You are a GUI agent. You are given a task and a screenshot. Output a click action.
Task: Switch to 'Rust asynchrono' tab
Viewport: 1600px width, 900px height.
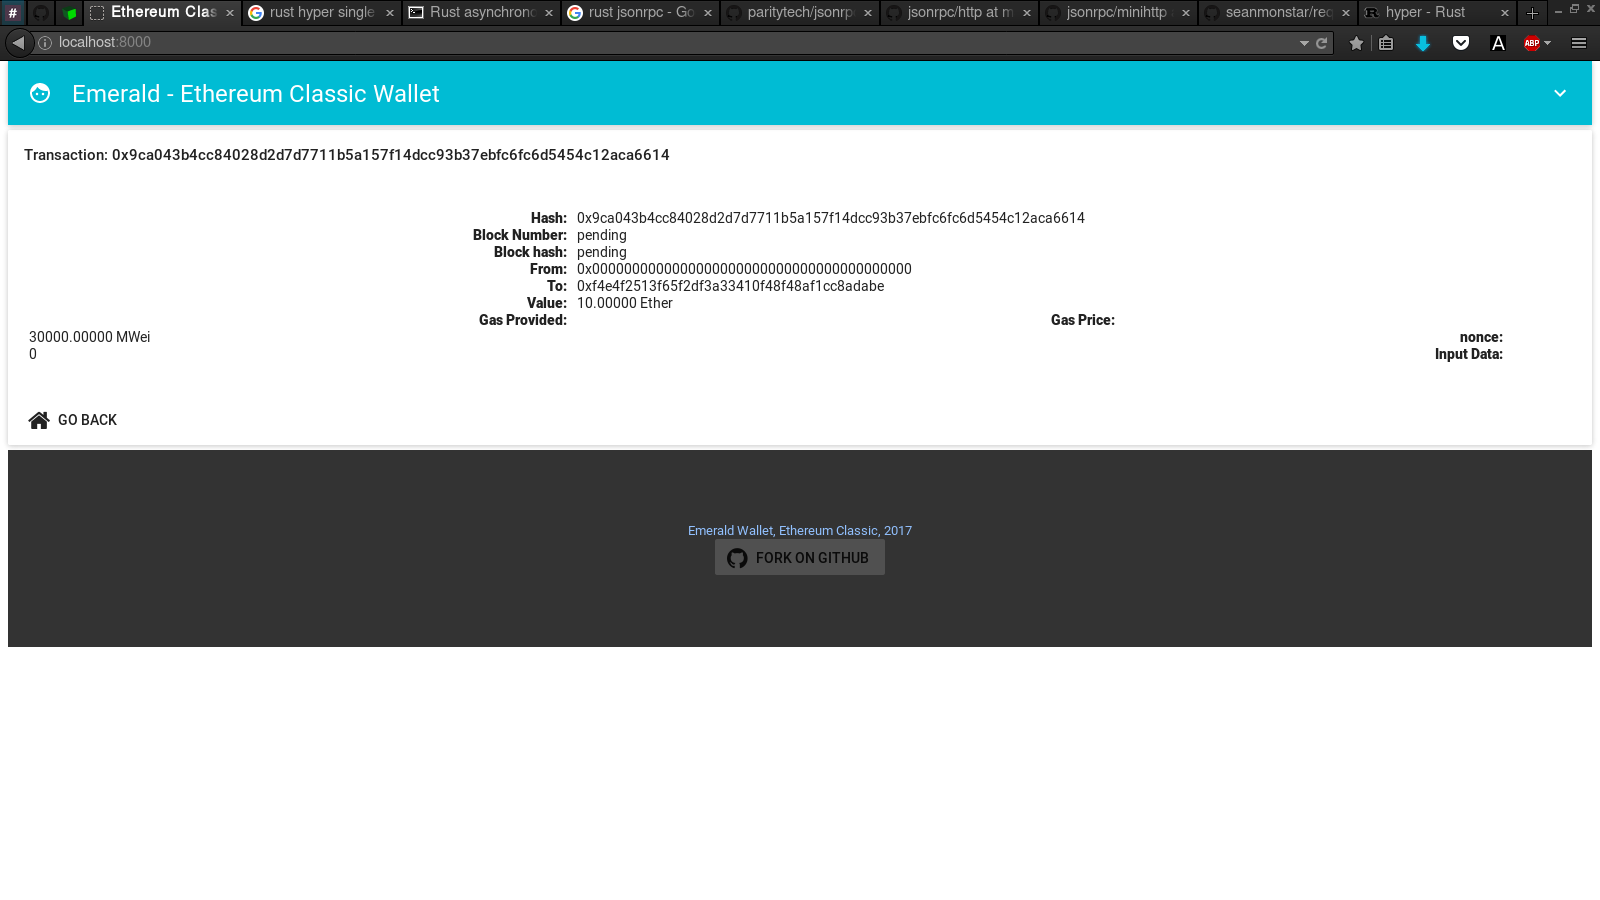(x=482, y=13)
